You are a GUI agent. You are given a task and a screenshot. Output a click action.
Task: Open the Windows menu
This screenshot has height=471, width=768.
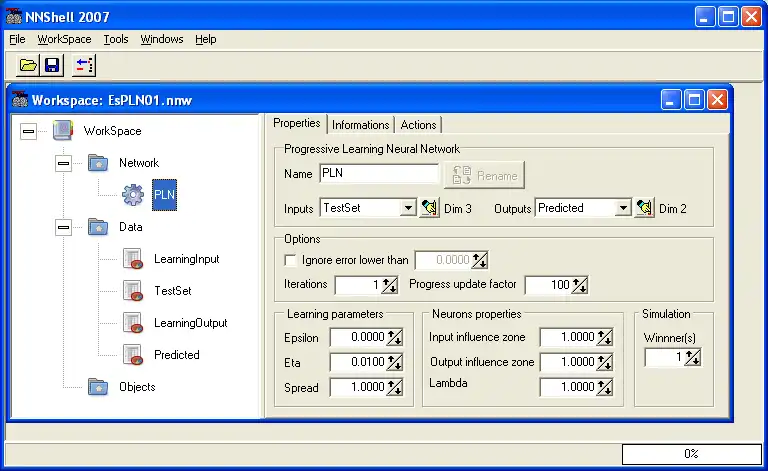tap(162, 39)
